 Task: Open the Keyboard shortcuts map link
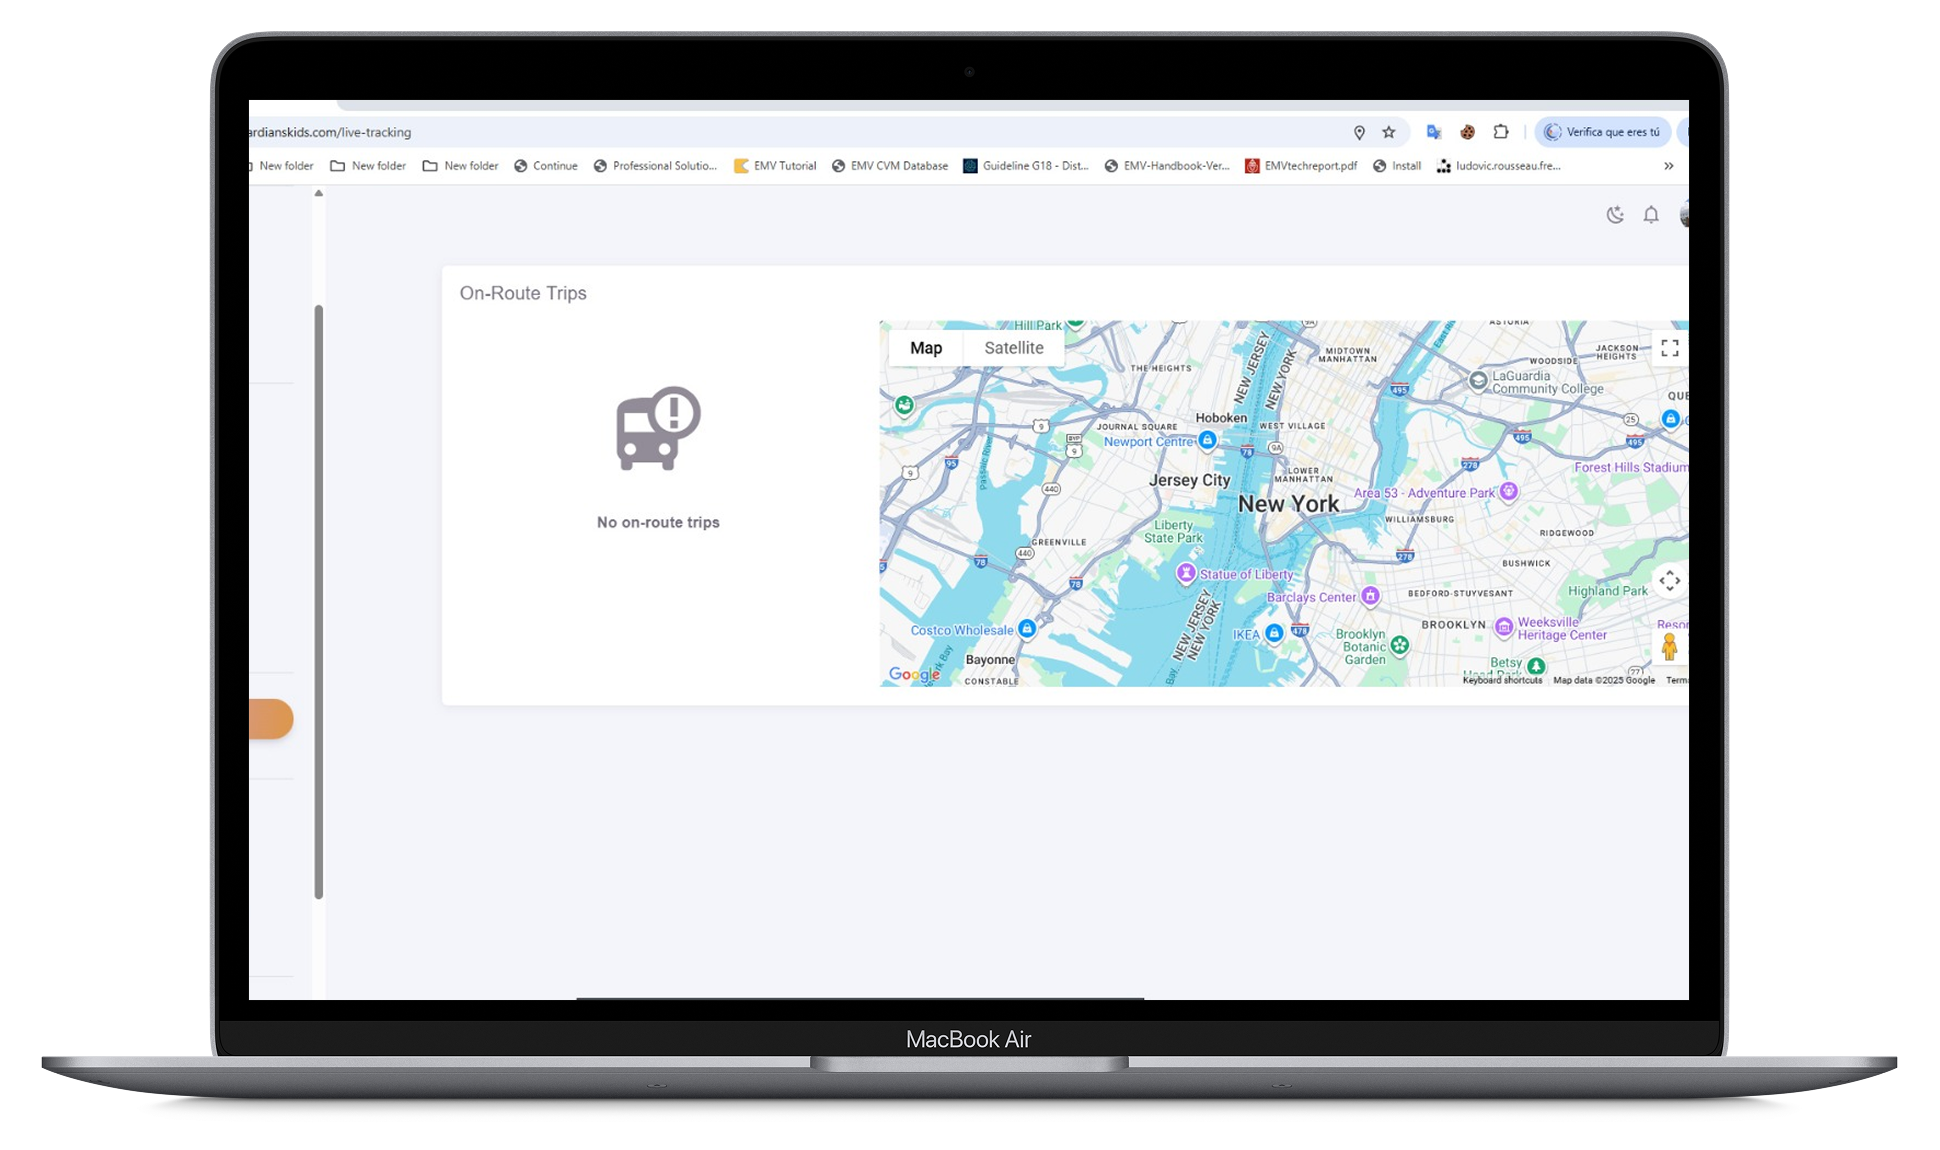point(1502,680)
